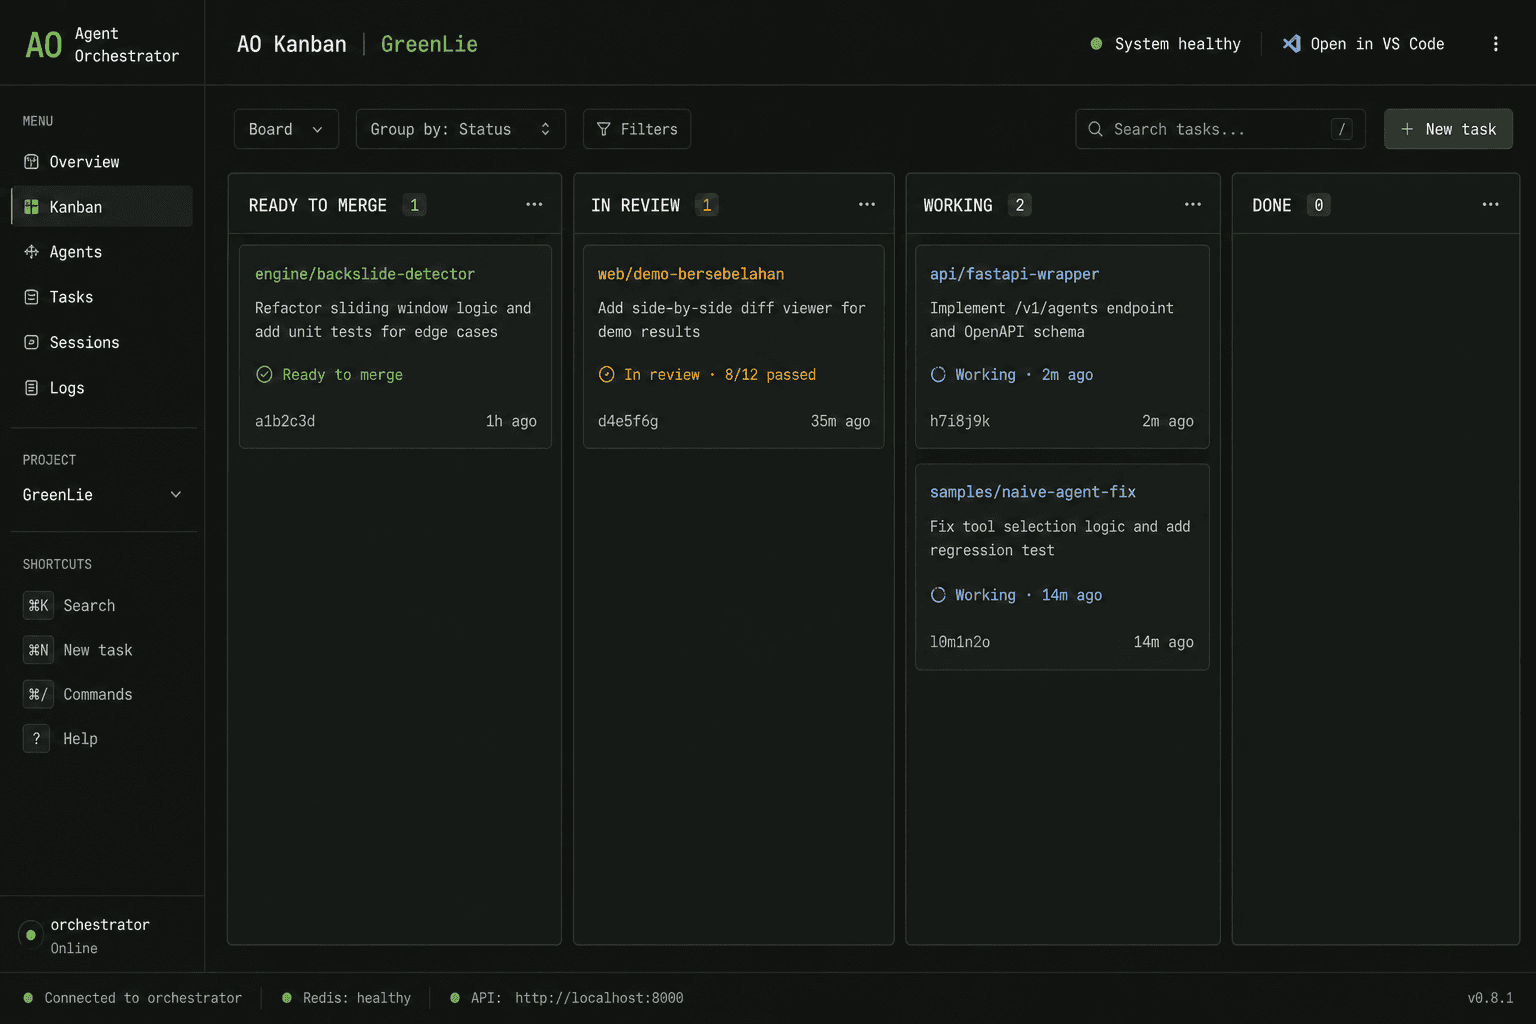Click Connected to orchestrator status
This screenshot has height=1024, width=1536.
pos(133,998)
